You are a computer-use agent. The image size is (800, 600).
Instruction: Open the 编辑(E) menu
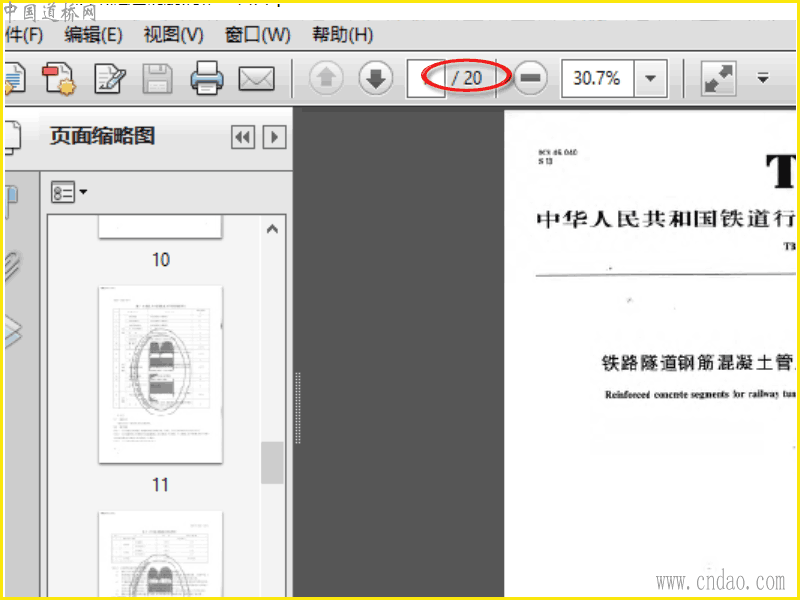[93, 35]
